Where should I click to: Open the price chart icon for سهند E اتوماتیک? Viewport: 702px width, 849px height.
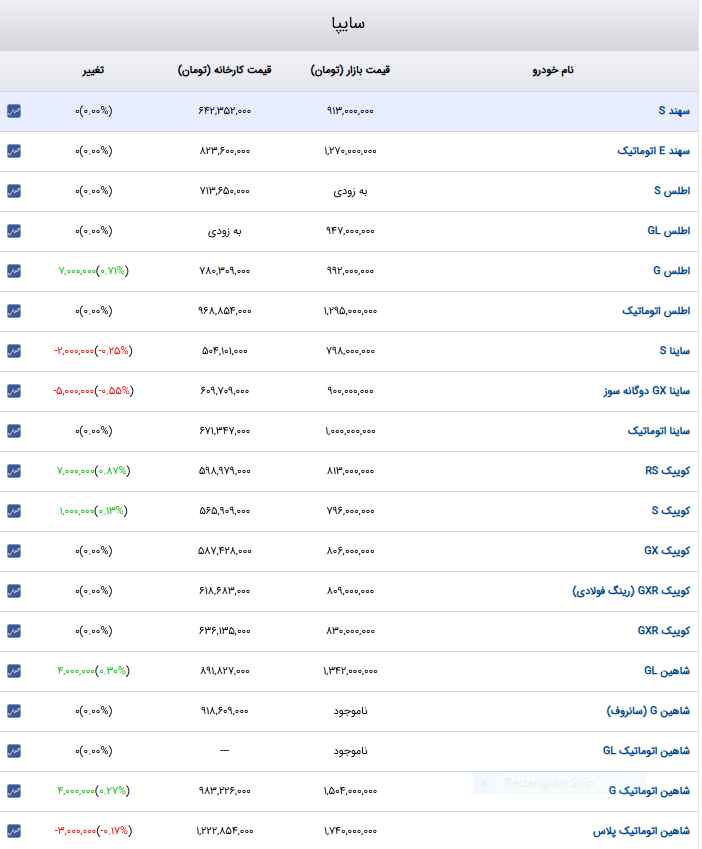click(15, 151)
